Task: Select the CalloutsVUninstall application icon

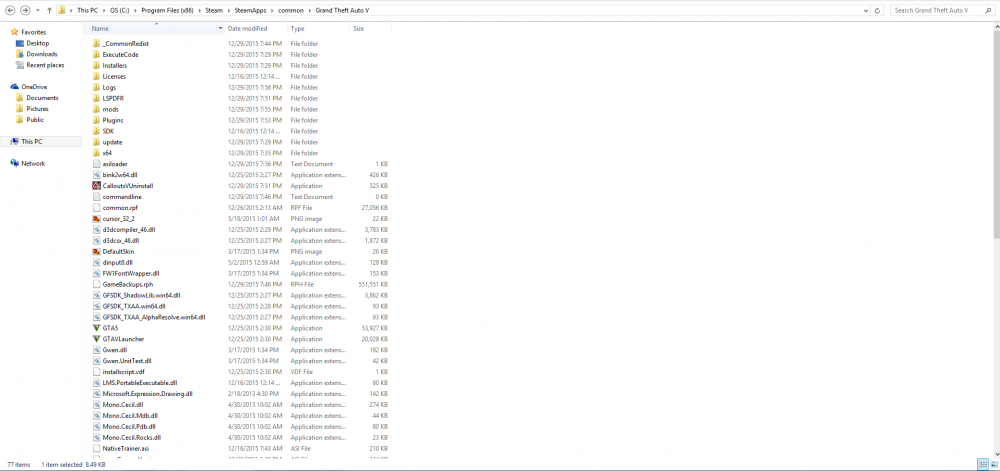Action: (96, 185)
